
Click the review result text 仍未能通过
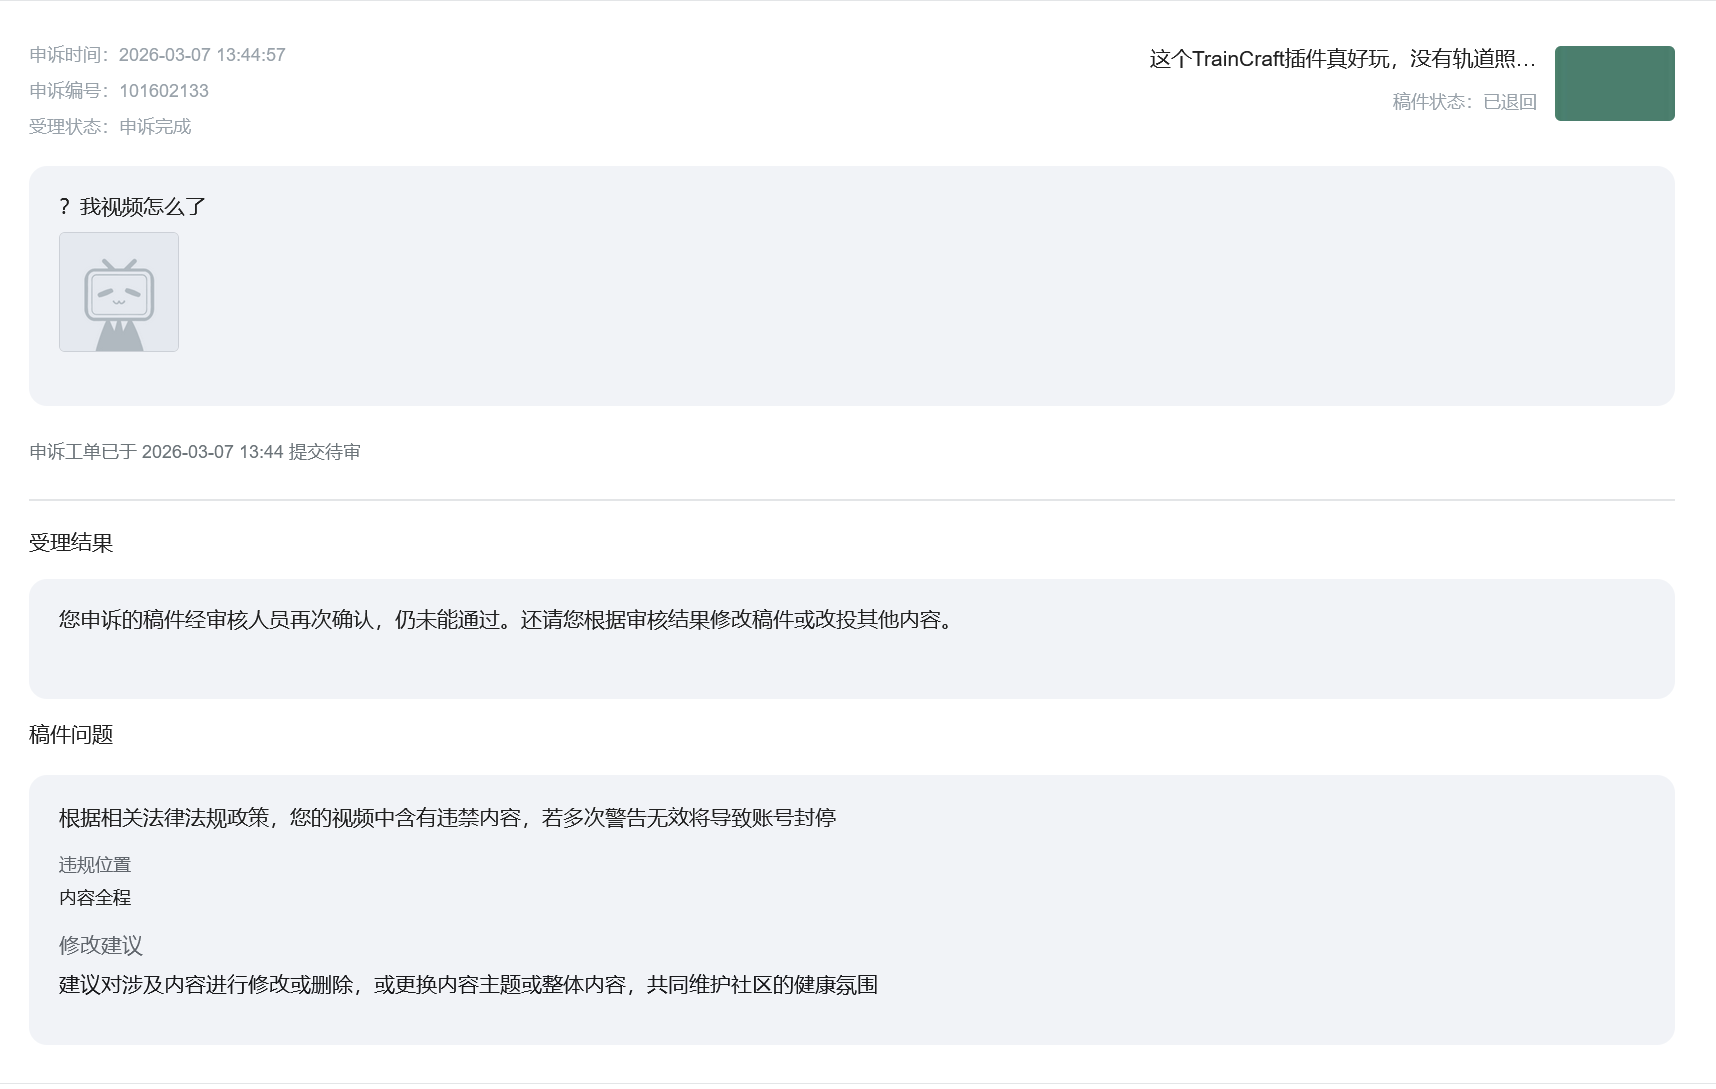tap(507, 620)
